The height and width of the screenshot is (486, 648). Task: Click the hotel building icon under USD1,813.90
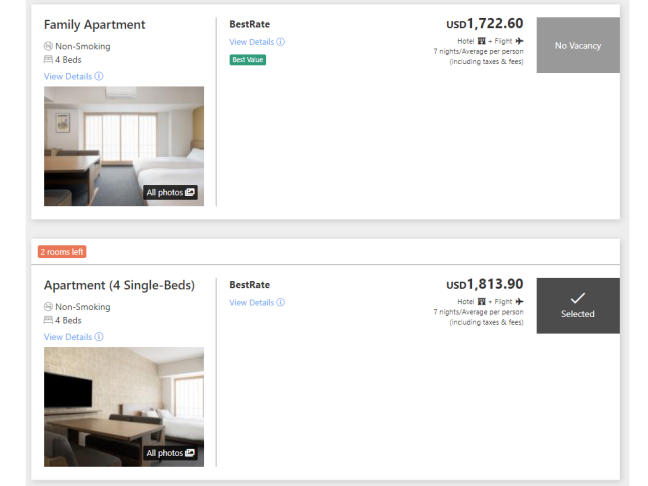click(x=481, y=301)
